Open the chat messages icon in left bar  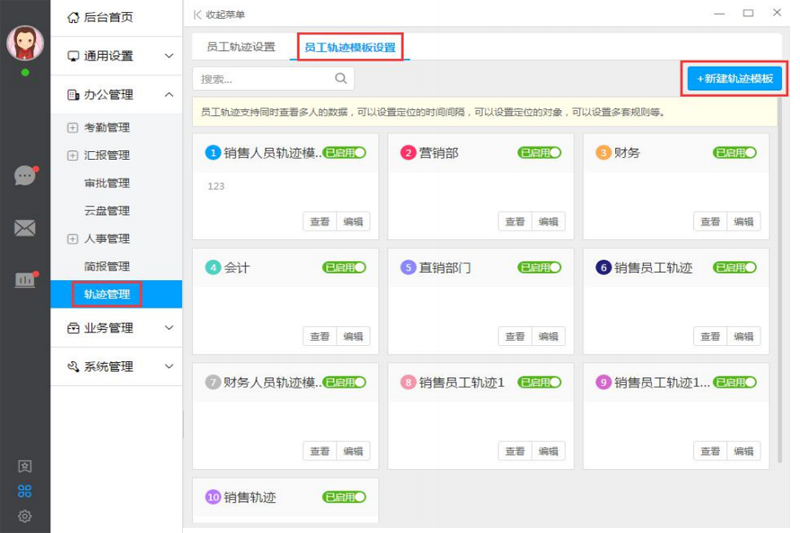25,176
